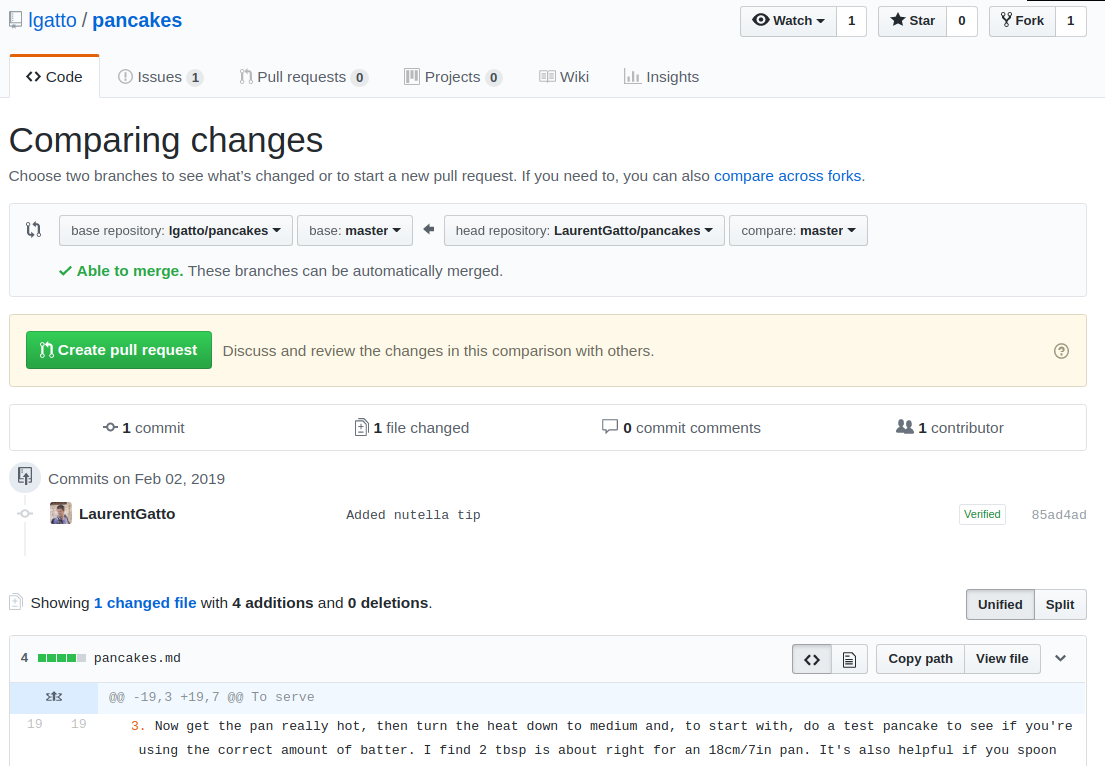Switch the diff to Split view
The image size is (1105, 766).
click(x=1059, y=604)
